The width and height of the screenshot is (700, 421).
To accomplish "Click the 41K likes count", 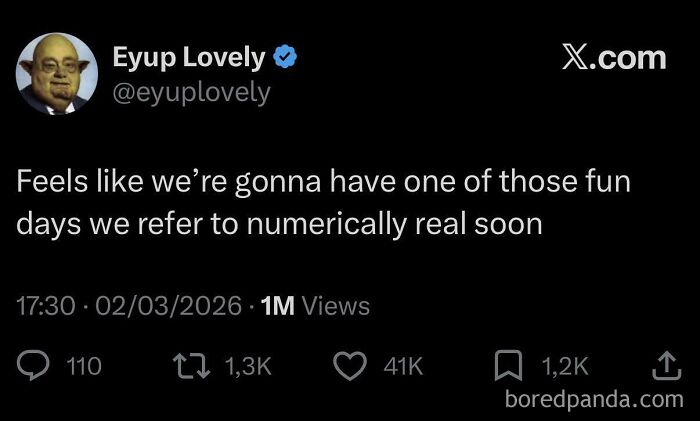I will 403,366.
